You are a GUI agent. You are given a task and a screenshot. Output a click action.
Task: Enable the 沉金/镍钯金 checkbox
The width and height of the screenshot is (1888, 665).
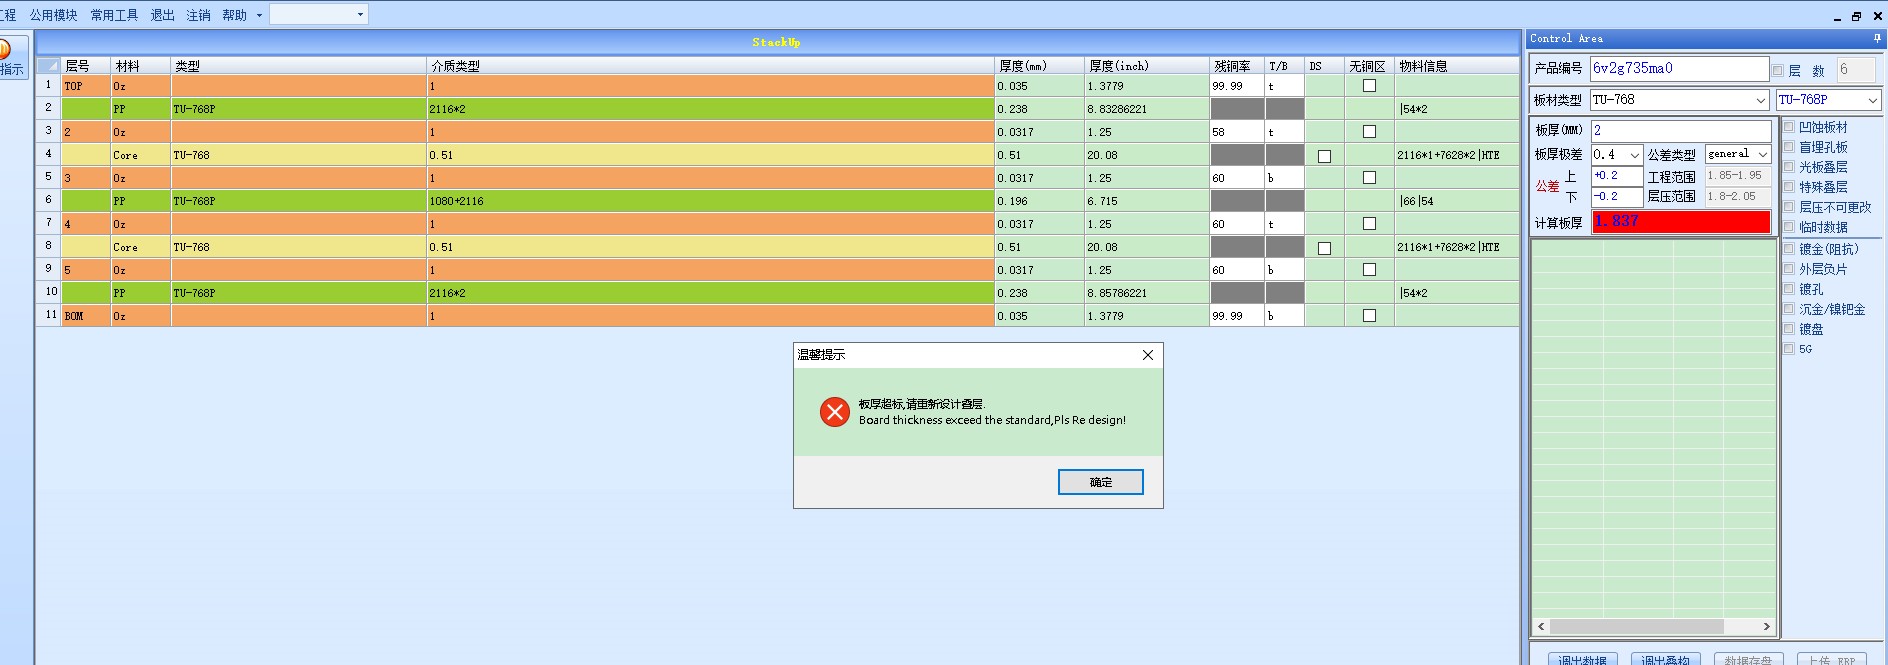pyautogui.click(x=1790, y=309)
